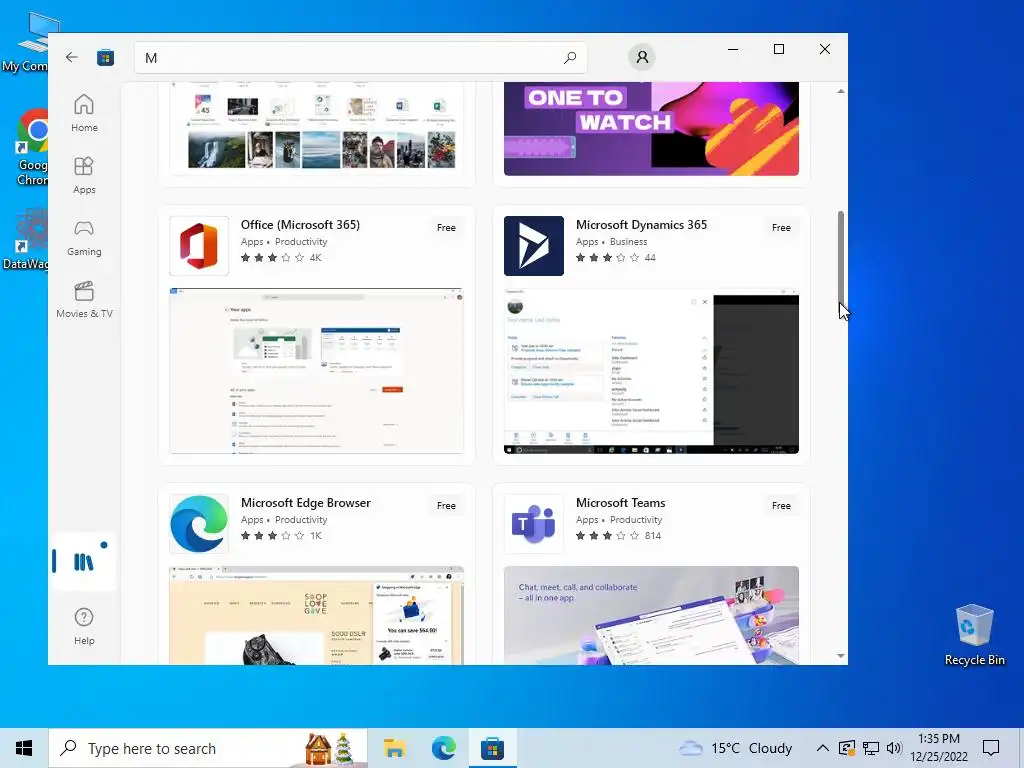Select the Google Chrome desktop shortcut

pyautogui.click(x=33, y=148)
